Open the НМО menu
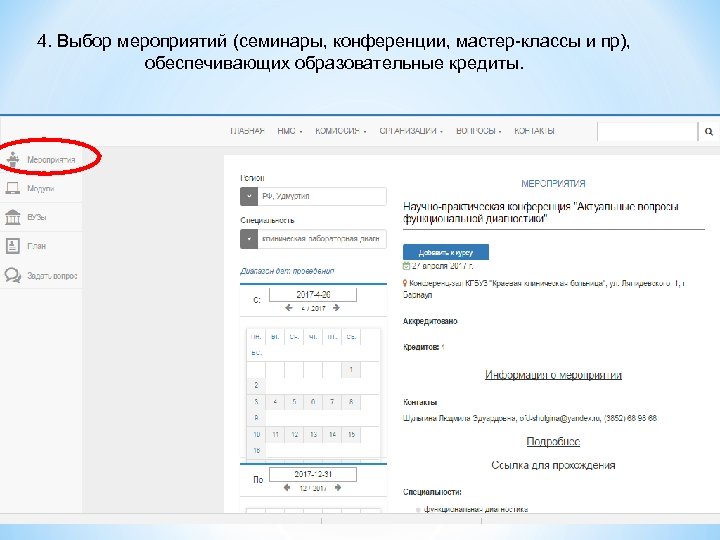The height and width of the screenshot is (540, 720). (289, 131)
